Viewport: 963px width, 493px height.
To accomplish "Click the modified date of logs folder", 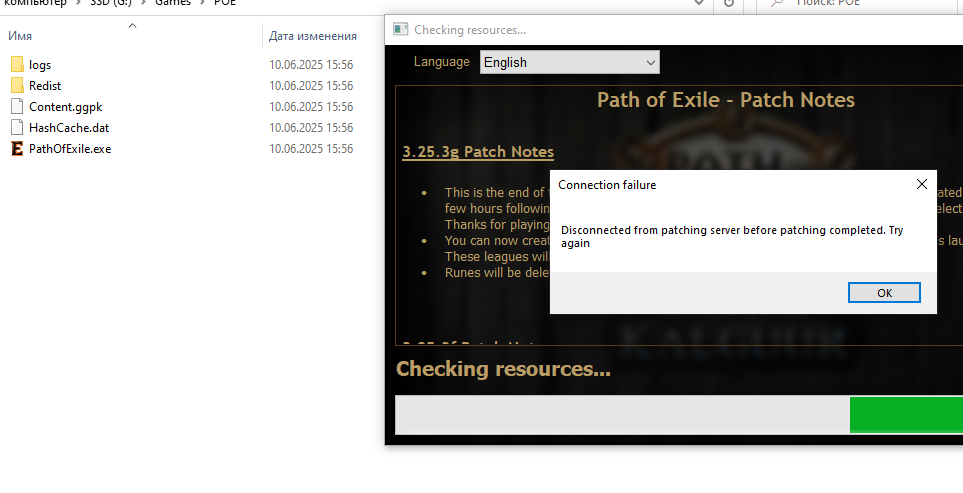I will pos(311,64).
